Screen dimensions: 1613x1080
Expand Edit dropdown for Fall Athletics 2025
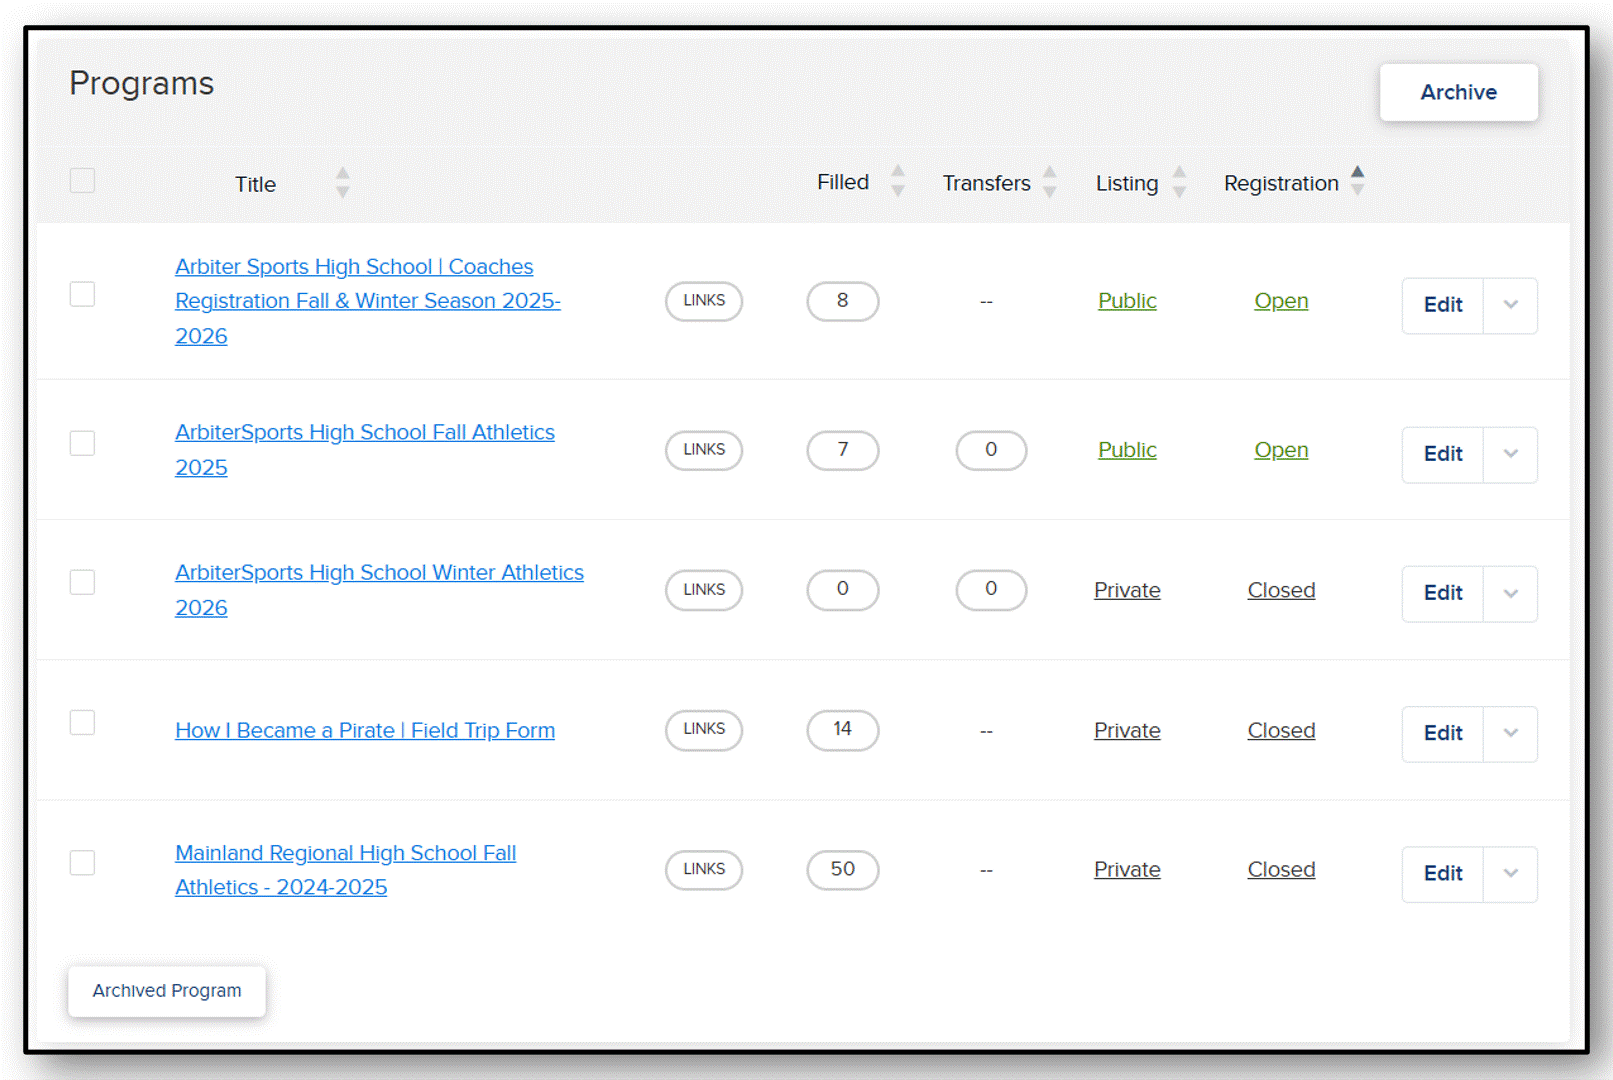(x=1511, y=454)
